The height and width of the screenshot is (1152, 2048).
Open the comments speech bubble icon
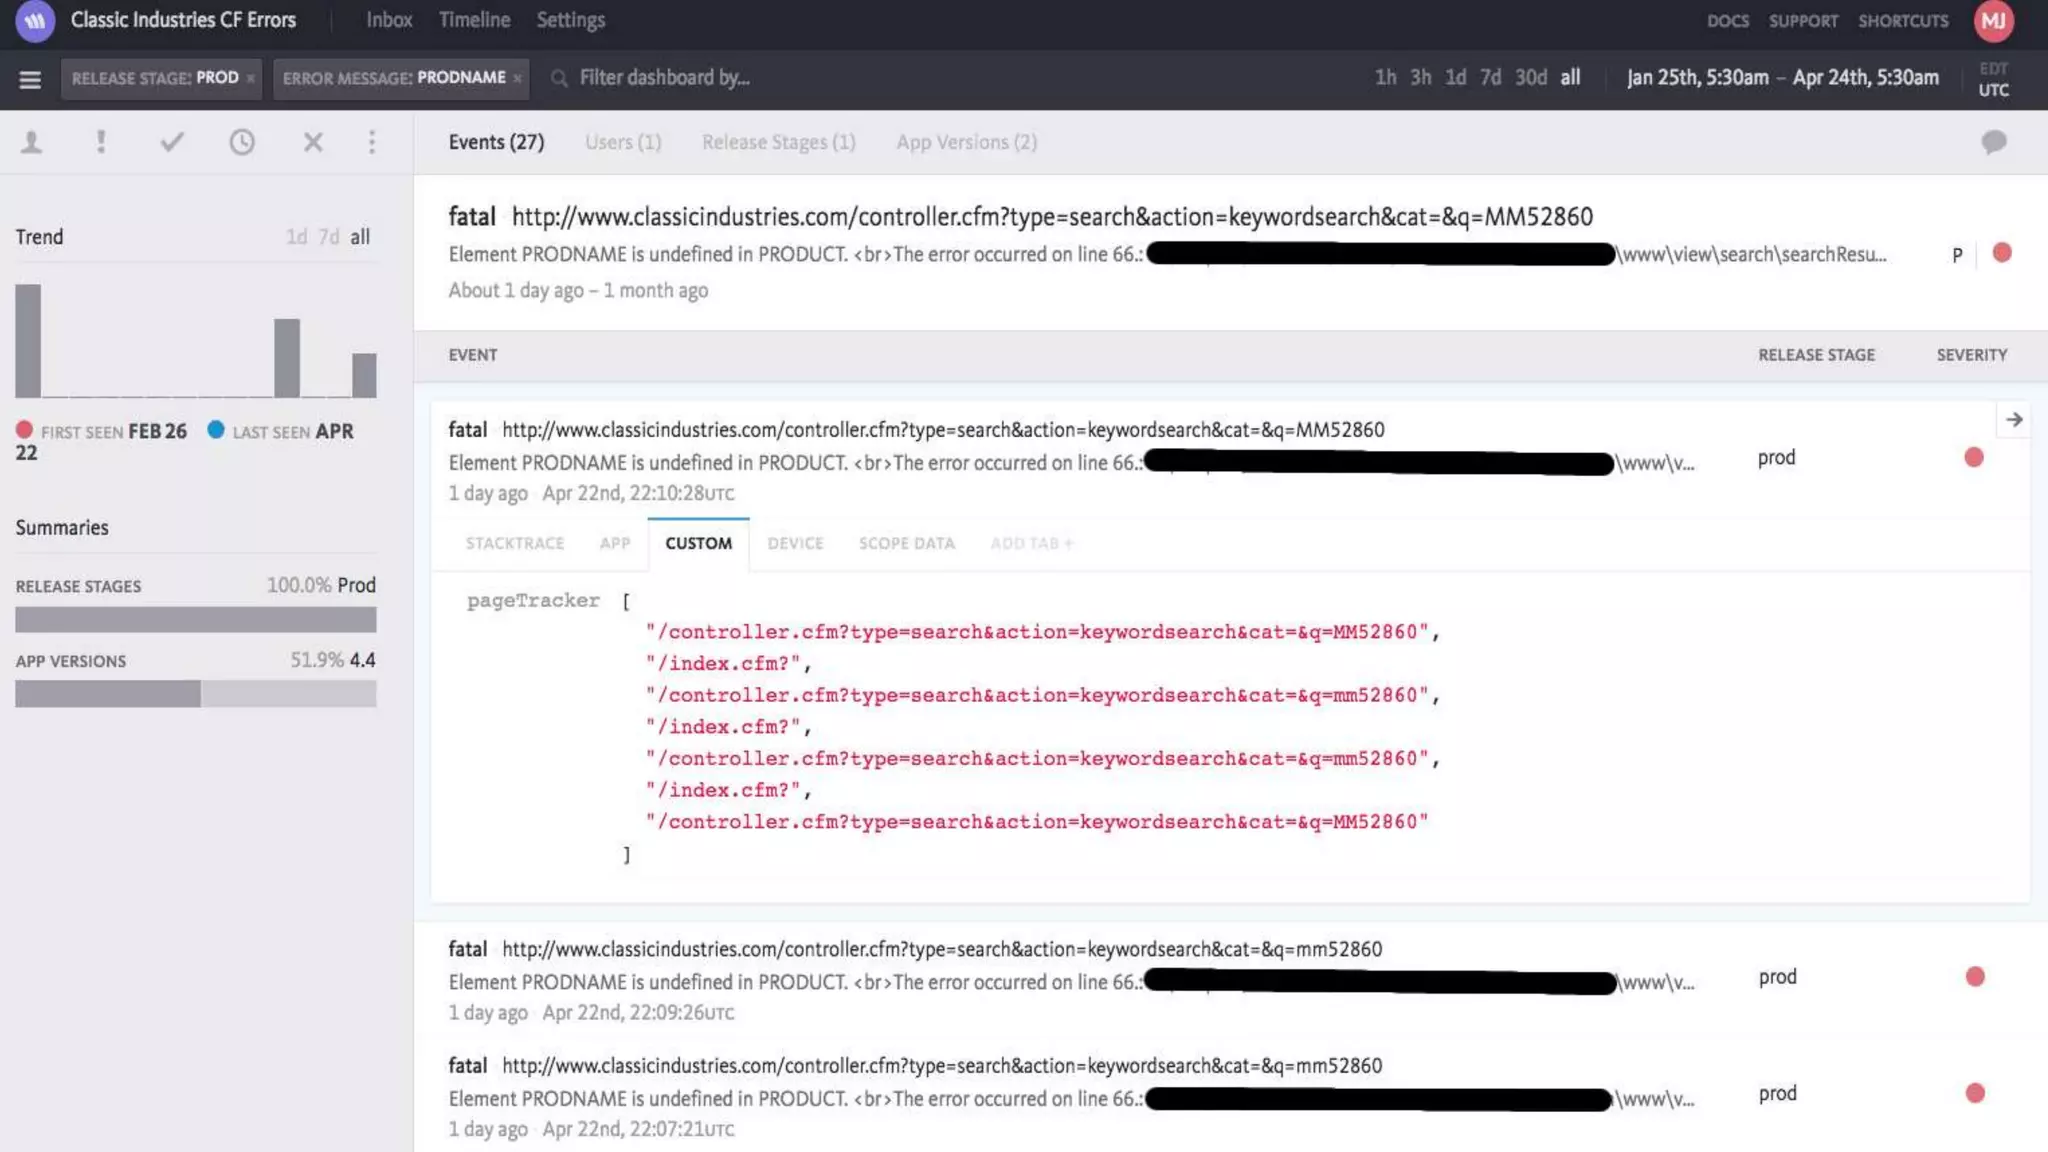click(x=1993, y=142)
